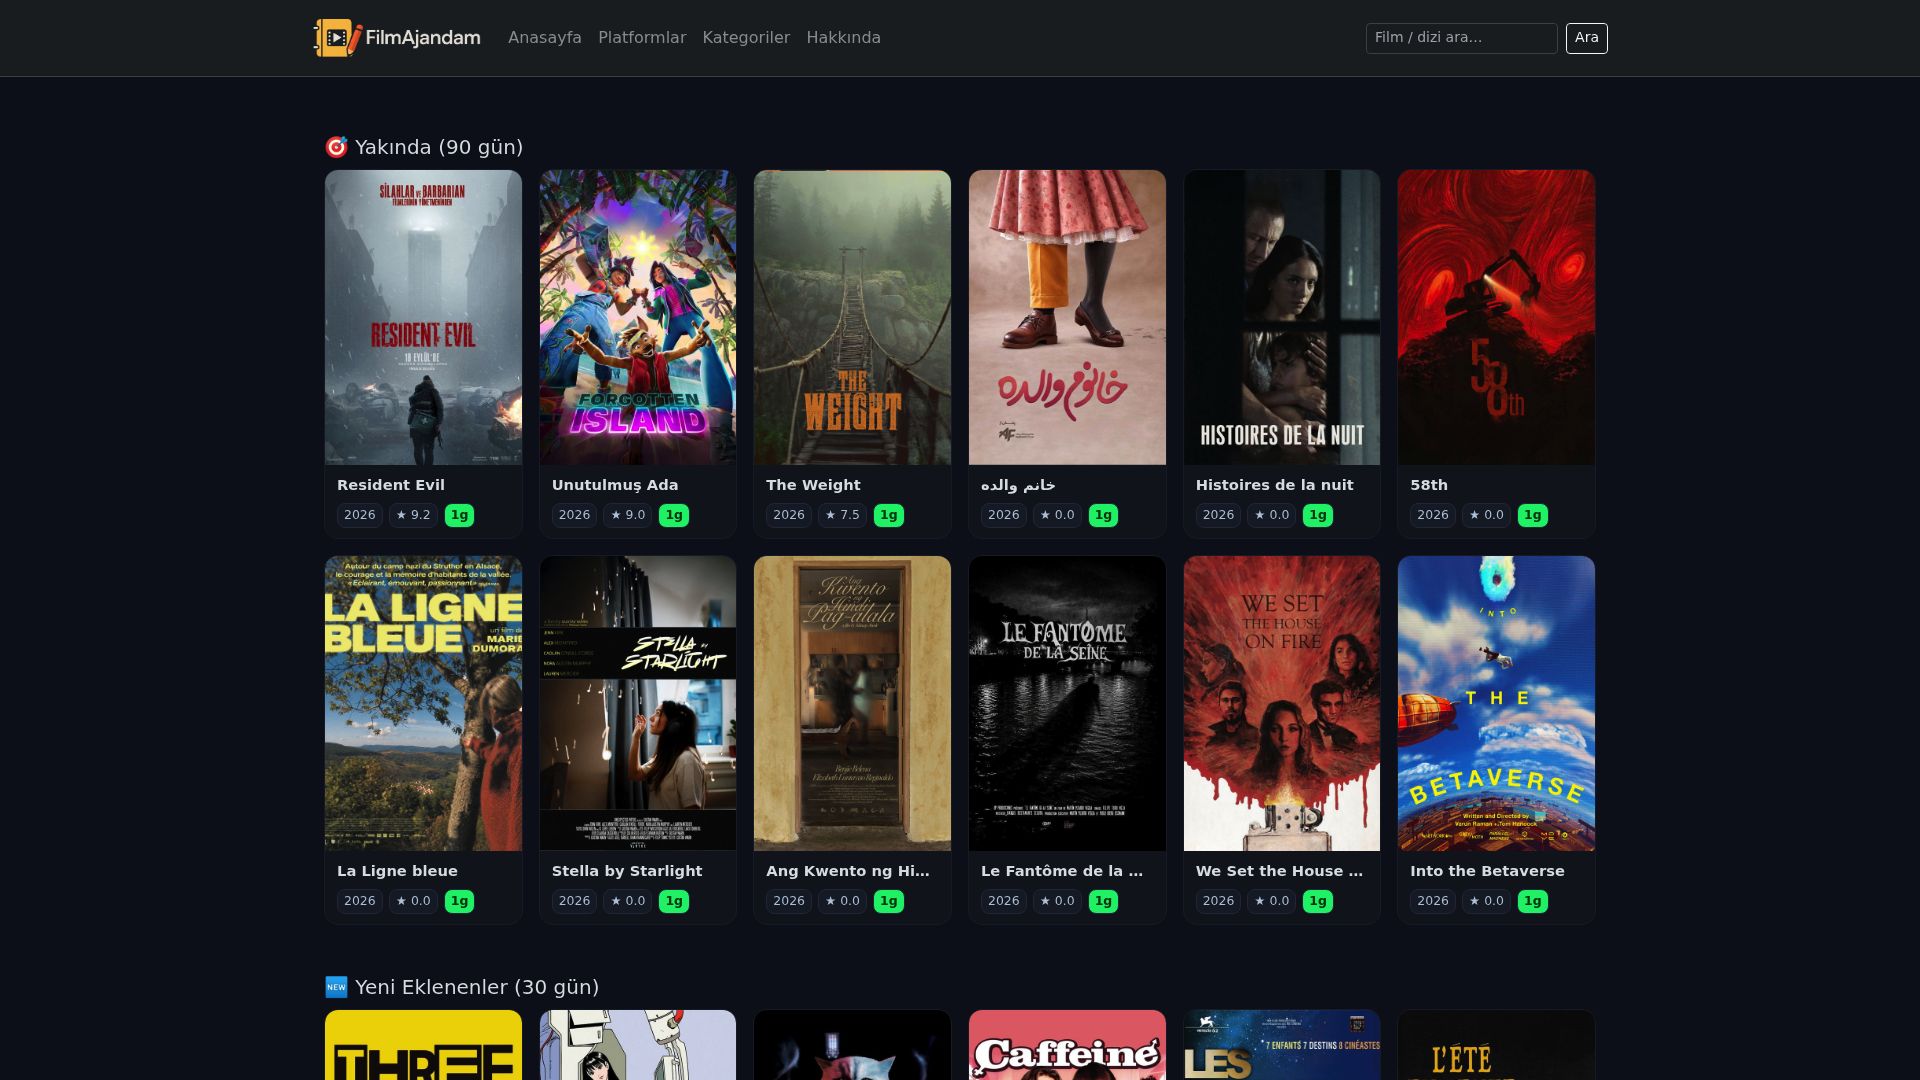Click the Stella by Starlight title
Screen dimensions: 1920x1080
(627, 871)
